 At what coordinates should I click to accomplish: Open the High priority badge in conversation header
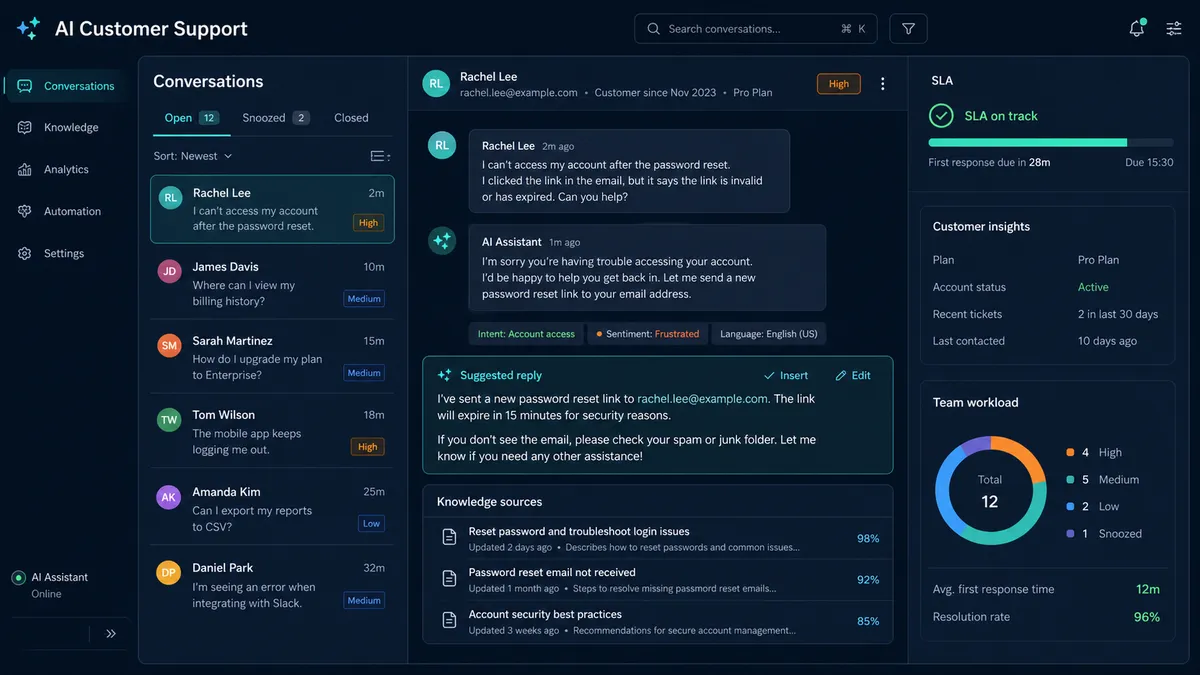tap(839, 84)
